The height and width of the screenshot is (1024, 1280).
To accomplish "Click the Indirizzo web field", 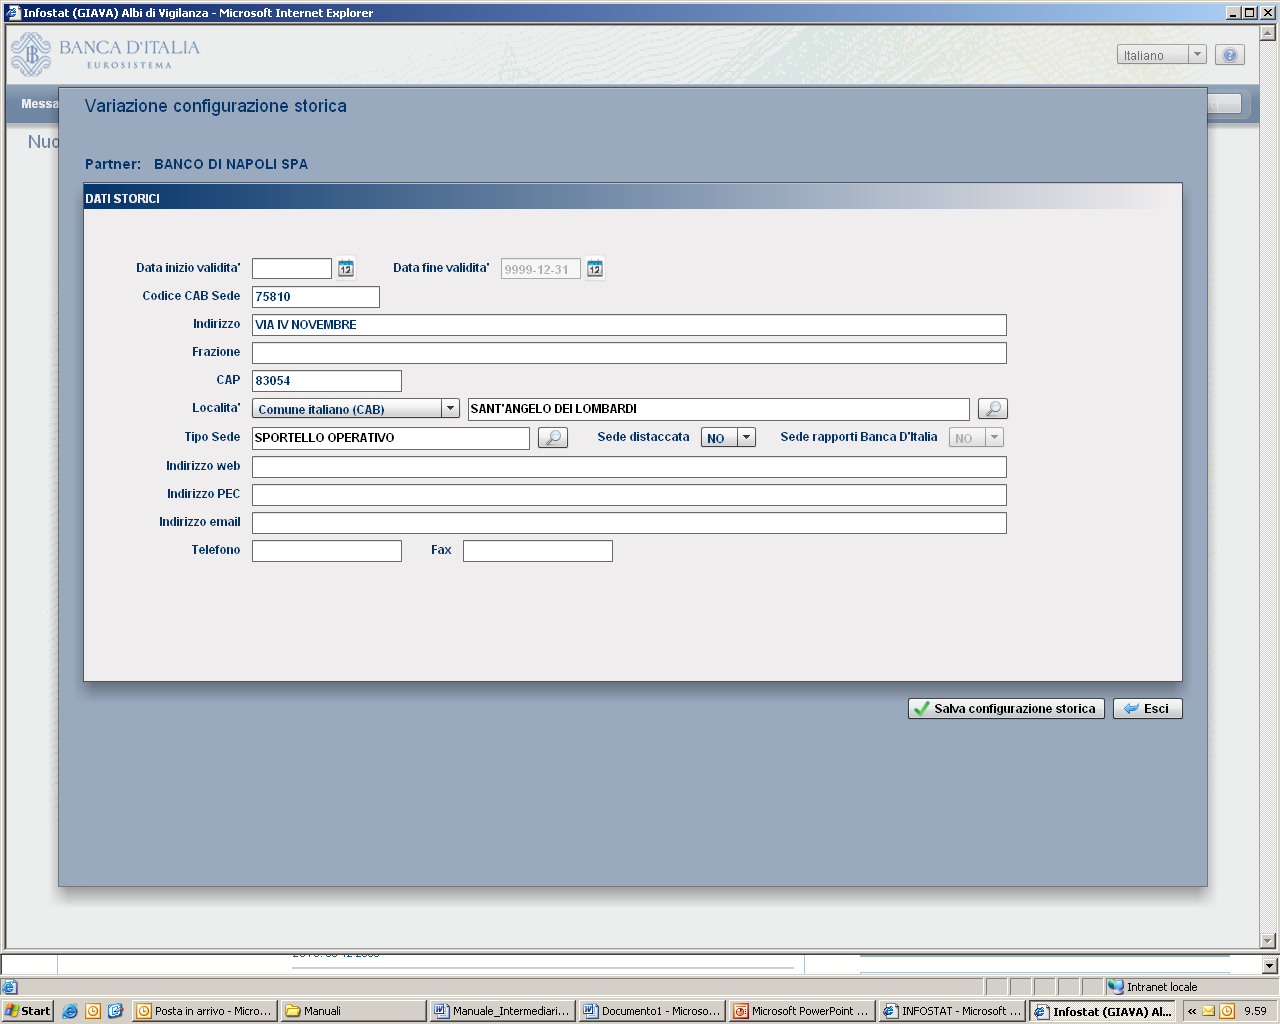I will pyautogui.click(x=629, y=467).
